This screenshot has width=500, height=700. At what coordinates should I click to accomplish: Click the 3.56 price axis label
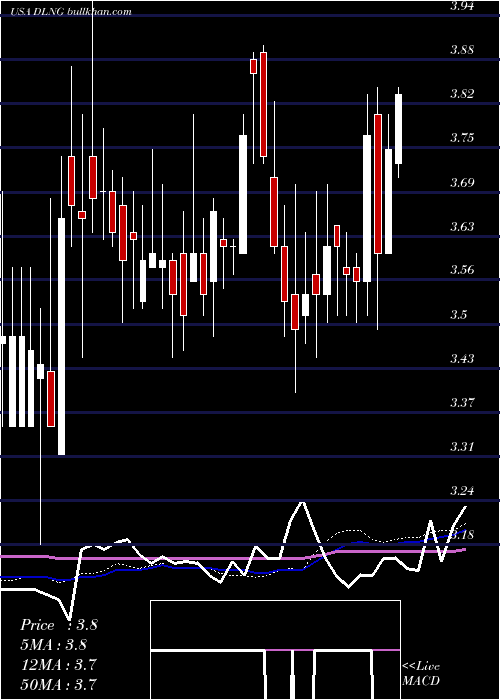pos(464,270)
